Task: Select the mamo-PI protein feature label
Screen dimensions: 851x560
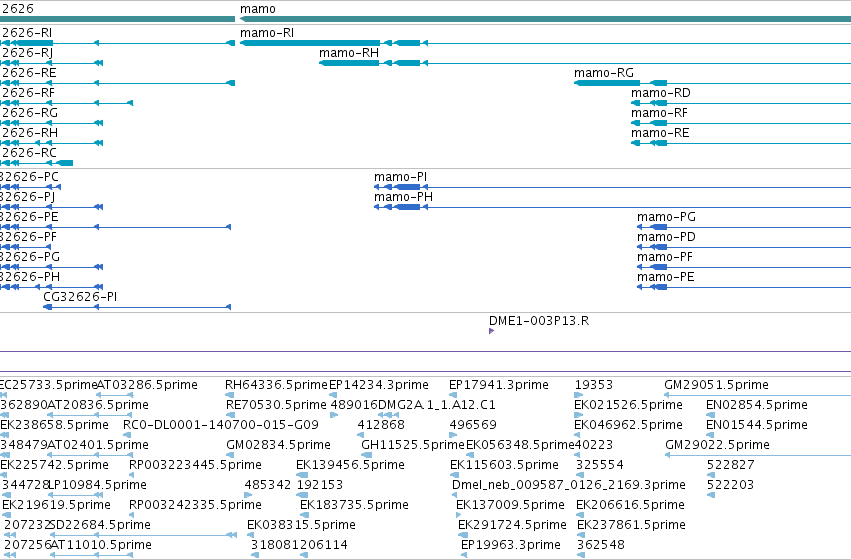Action: coord(401,177)
